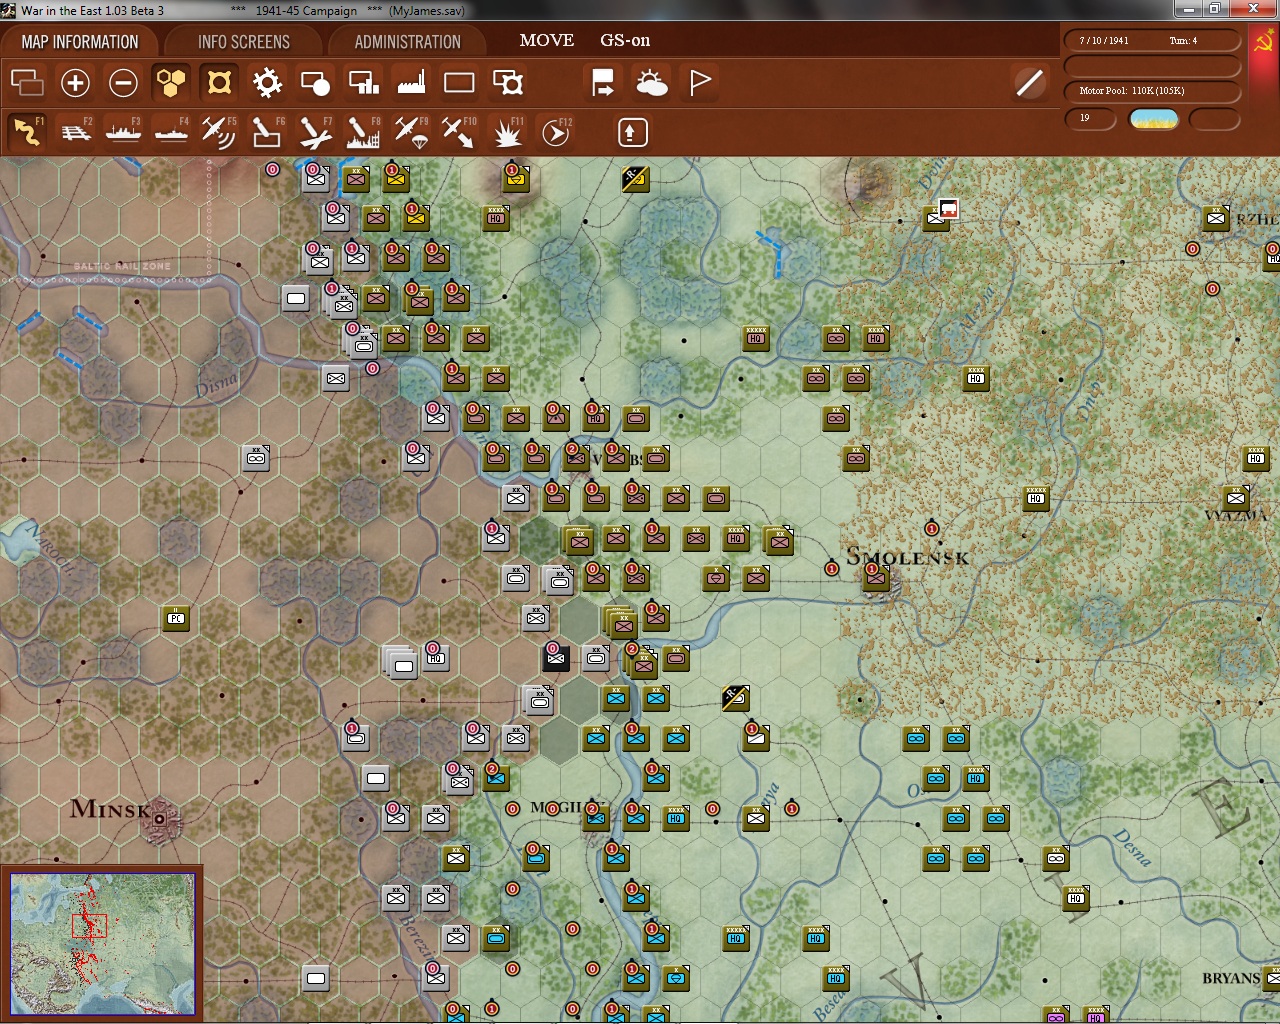
Task: Click the rectangle-with-gear toolbar icon
Action: (508, 82)
